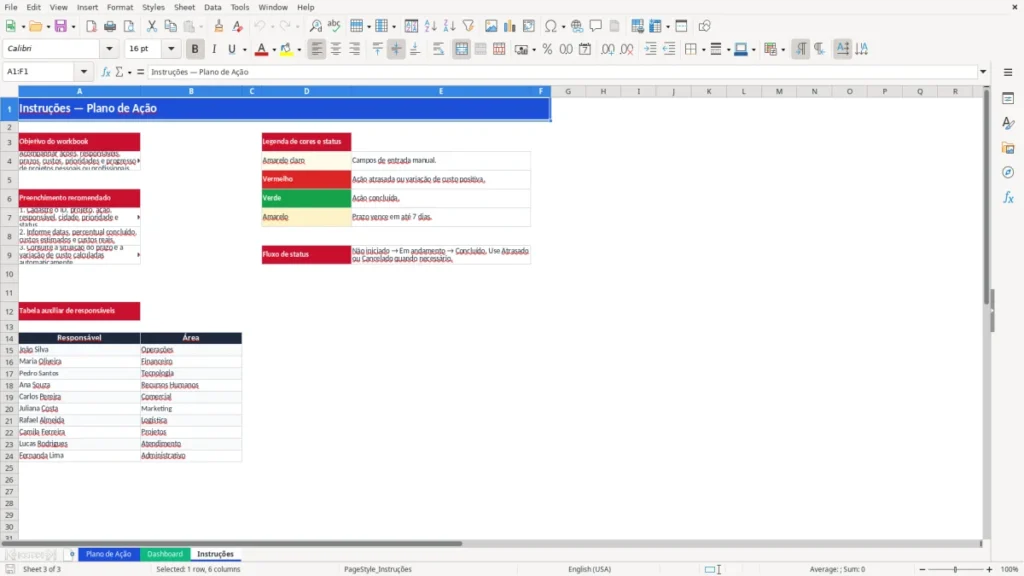This screenshot has width=1024, height=576.
Task: Insert Chart icon in toolbar
Action: (x=509, y=26)
